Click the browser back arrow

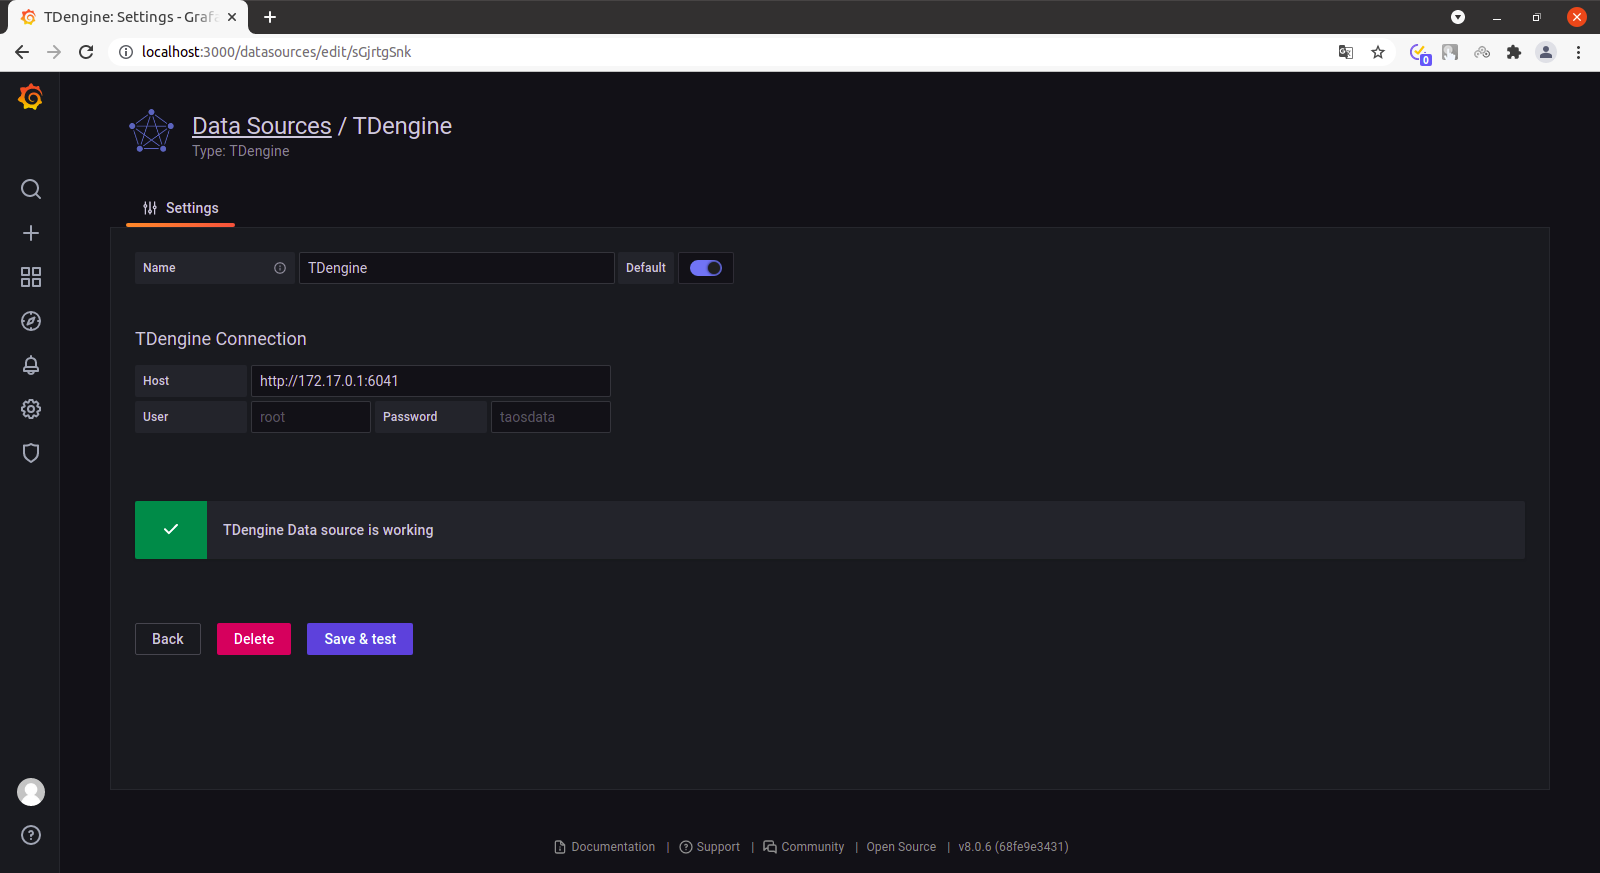point(22,52)
